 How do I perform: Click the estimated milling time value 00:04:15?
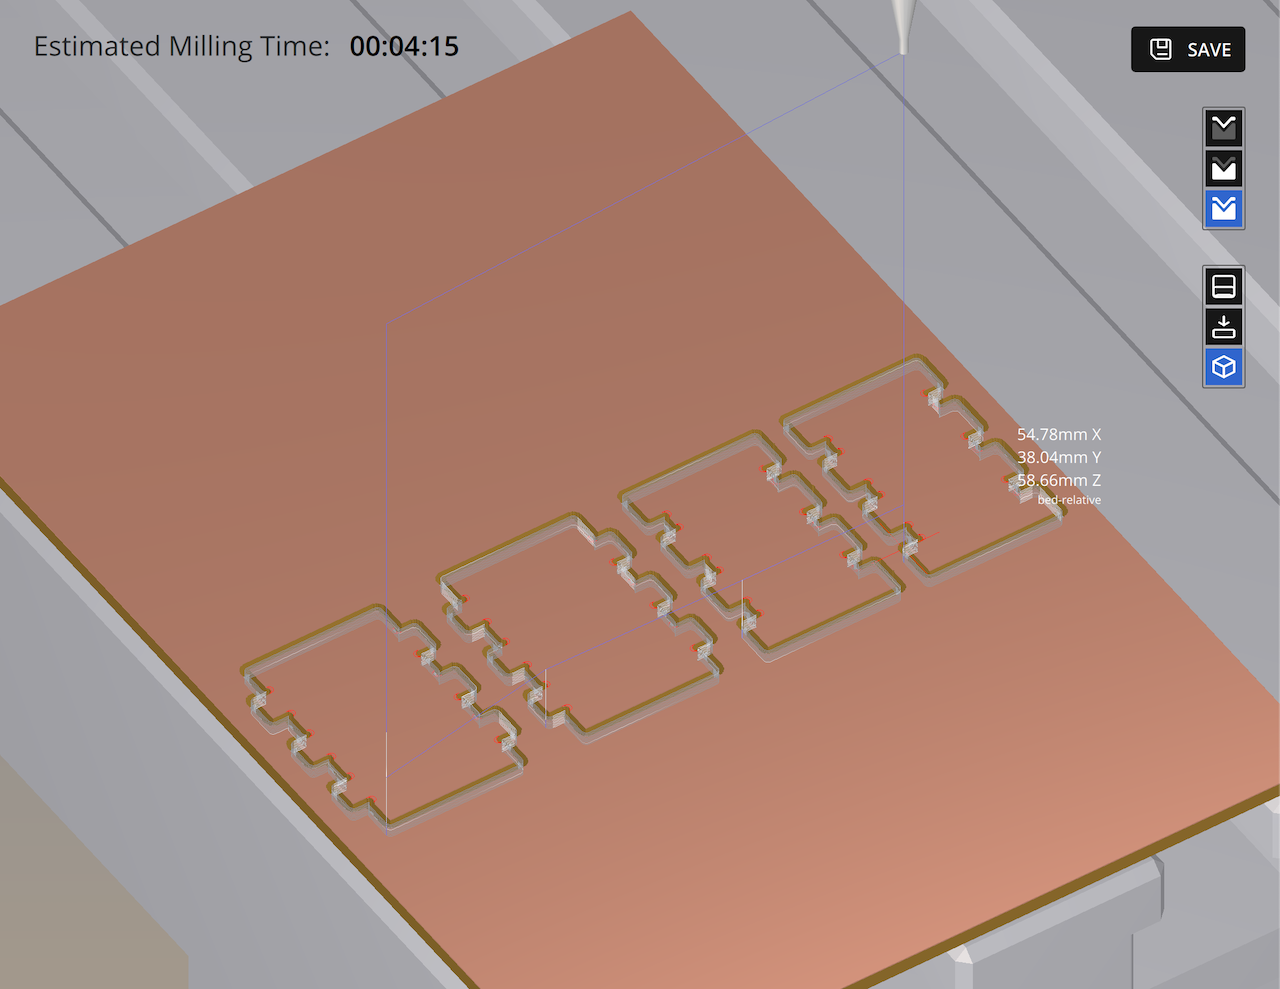[x=404, y=46]
